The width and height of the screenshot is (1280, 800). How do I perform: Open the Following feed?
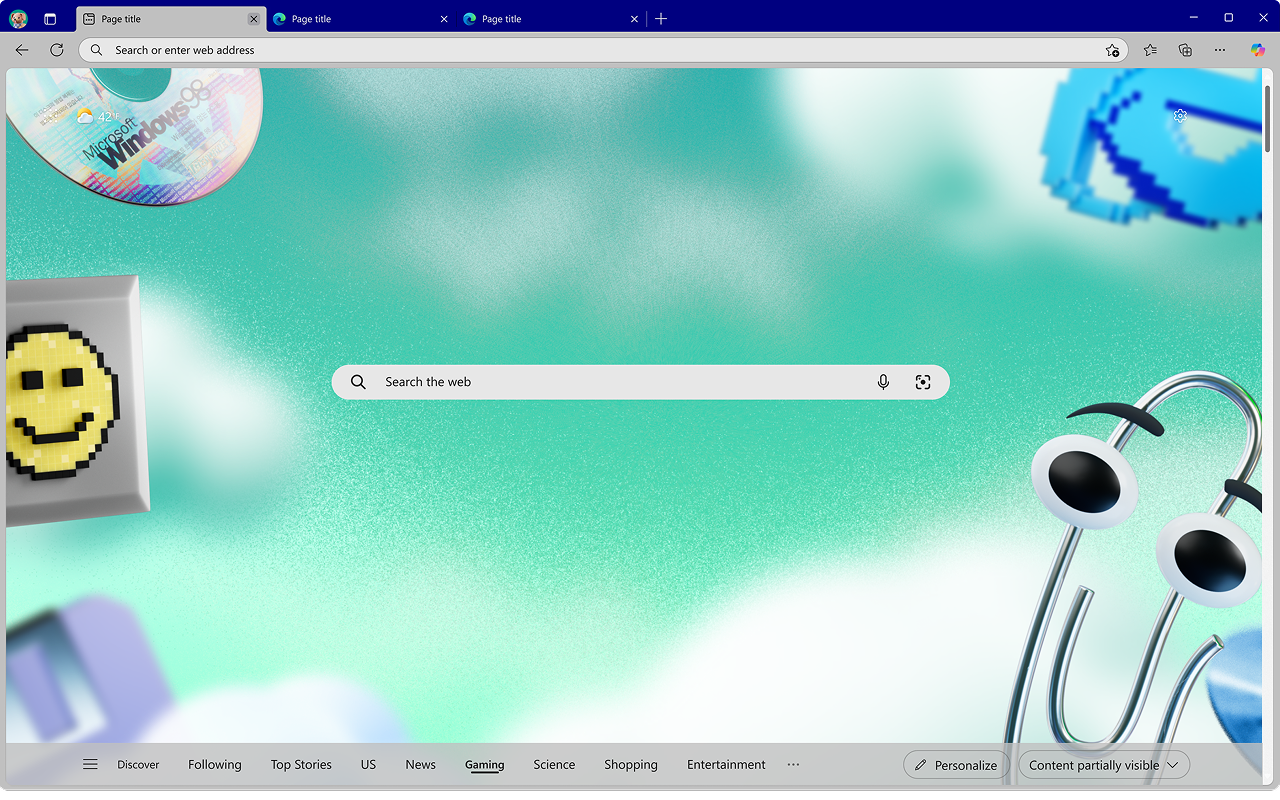pos(215,765)
